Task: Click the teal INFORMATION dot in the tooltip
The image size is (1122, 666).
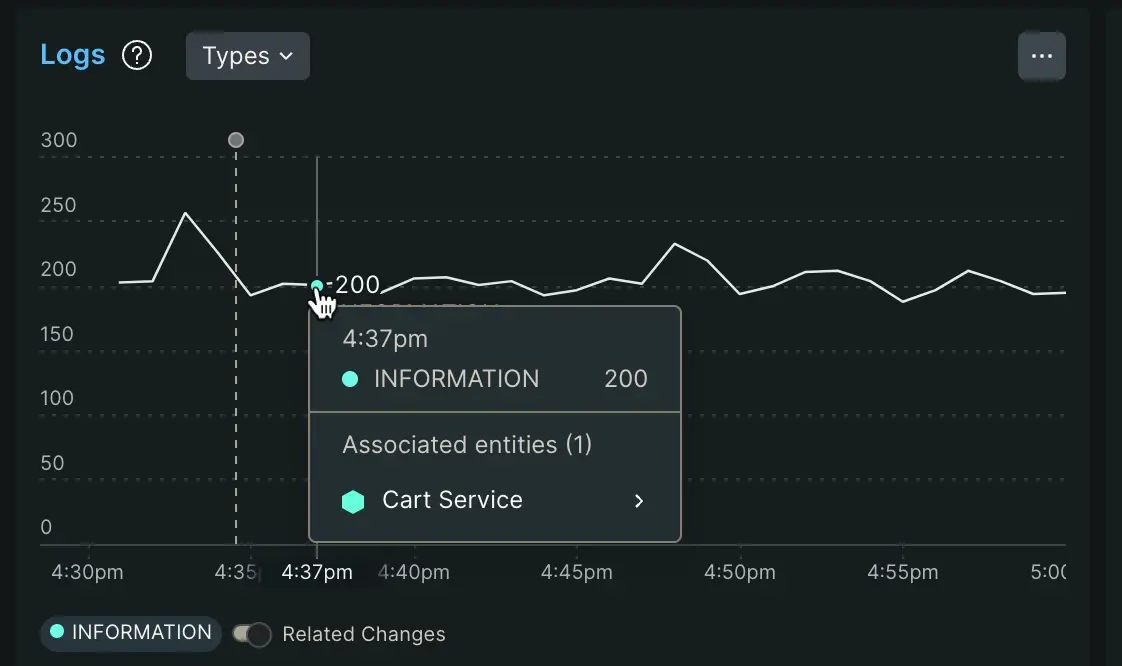Action: coord(350,379)
